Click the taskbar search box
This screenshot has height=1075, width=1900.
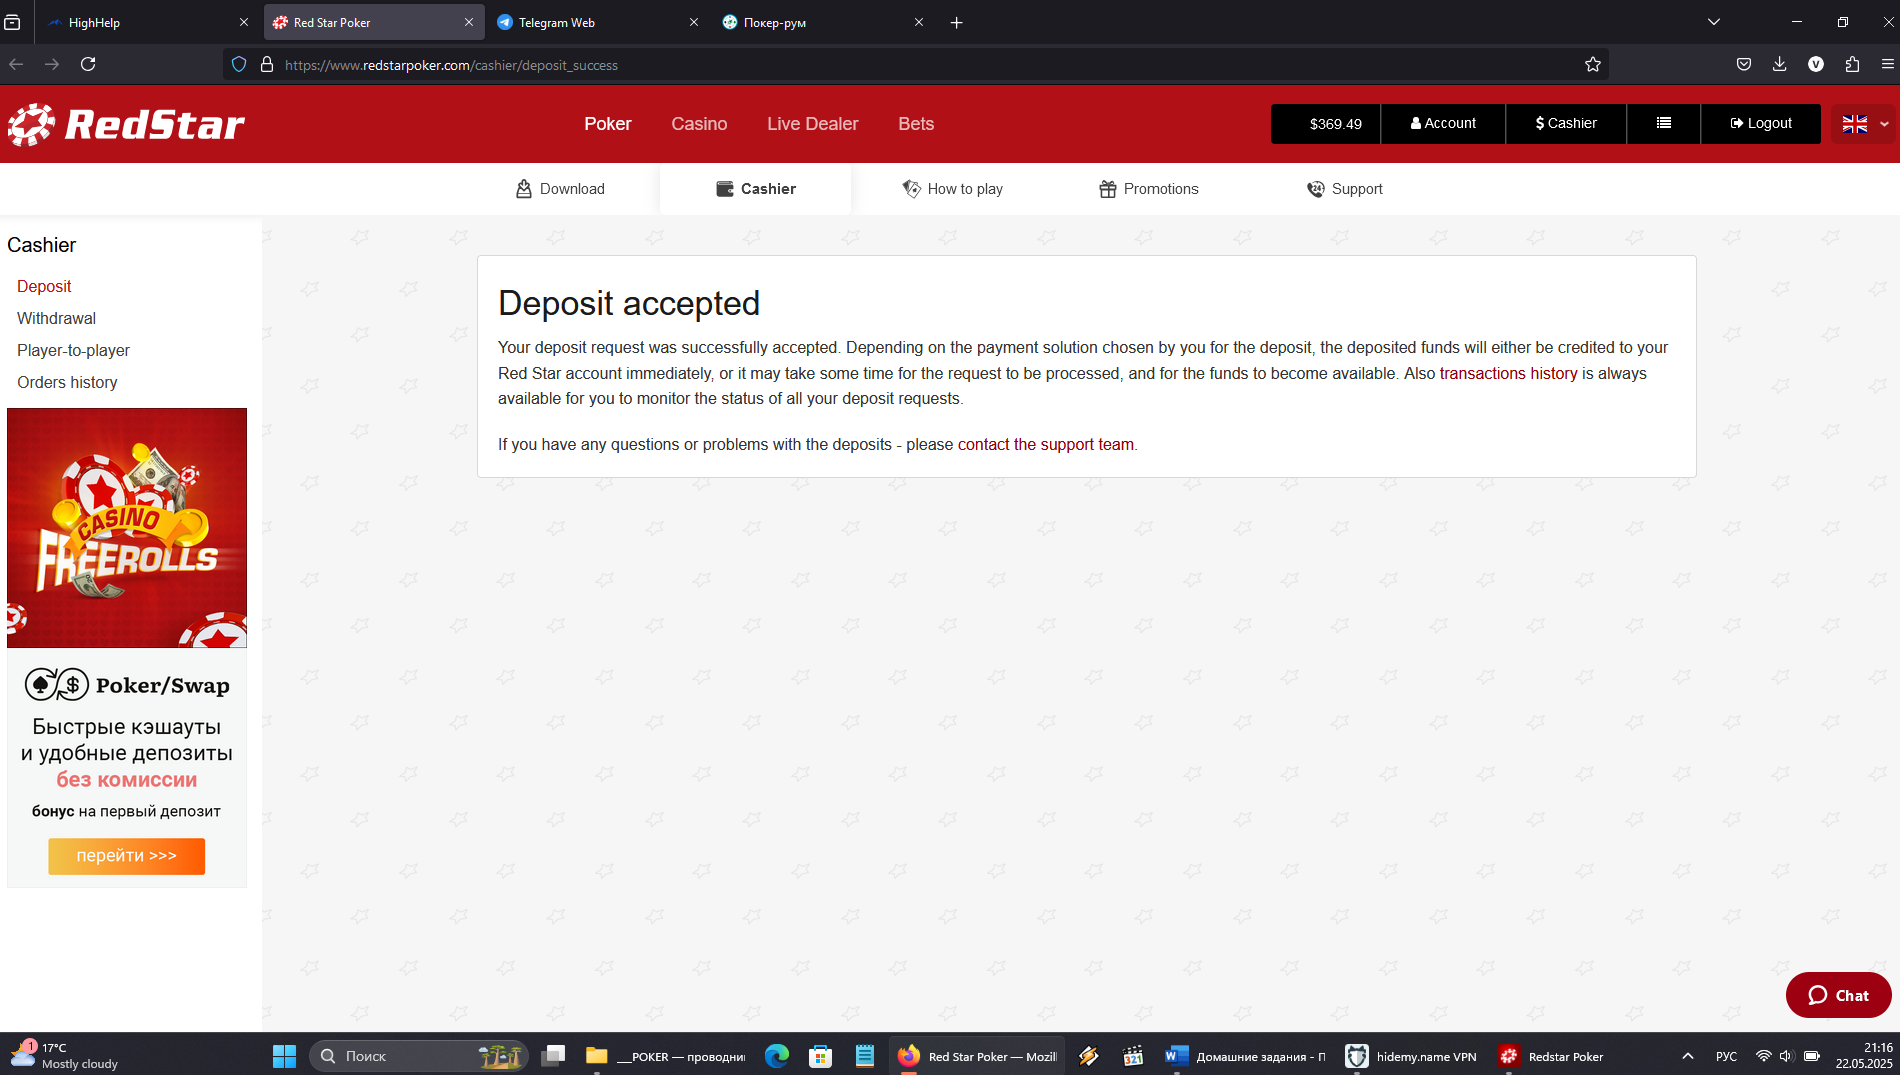coord(419,1056)
